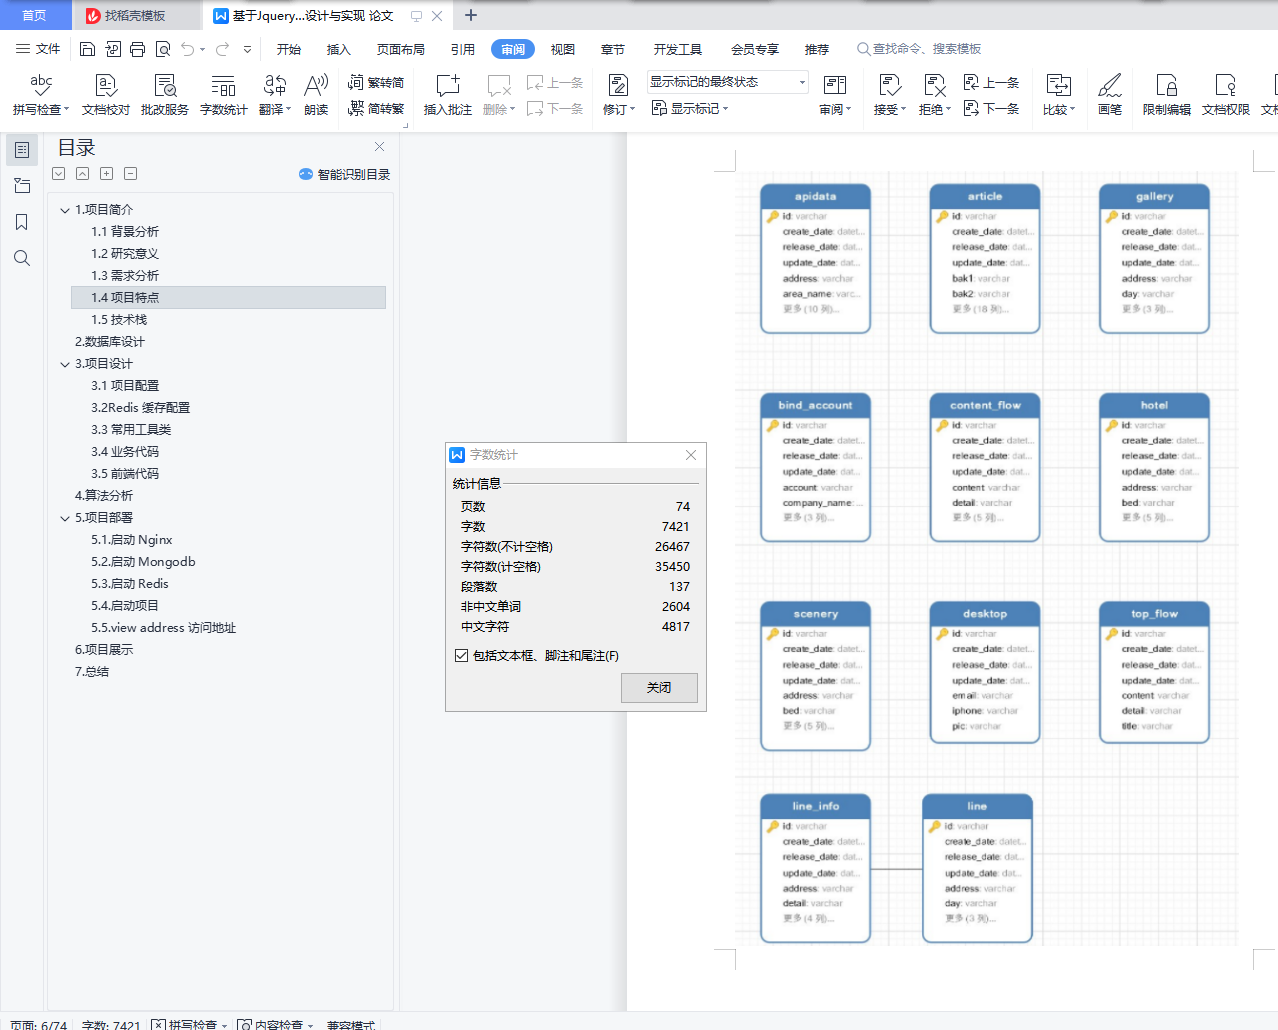Image resolution: width=1278 pixels, height=1030 pixels.
Task: Open document permissions (文档权限)
Action: [1226, 95]
